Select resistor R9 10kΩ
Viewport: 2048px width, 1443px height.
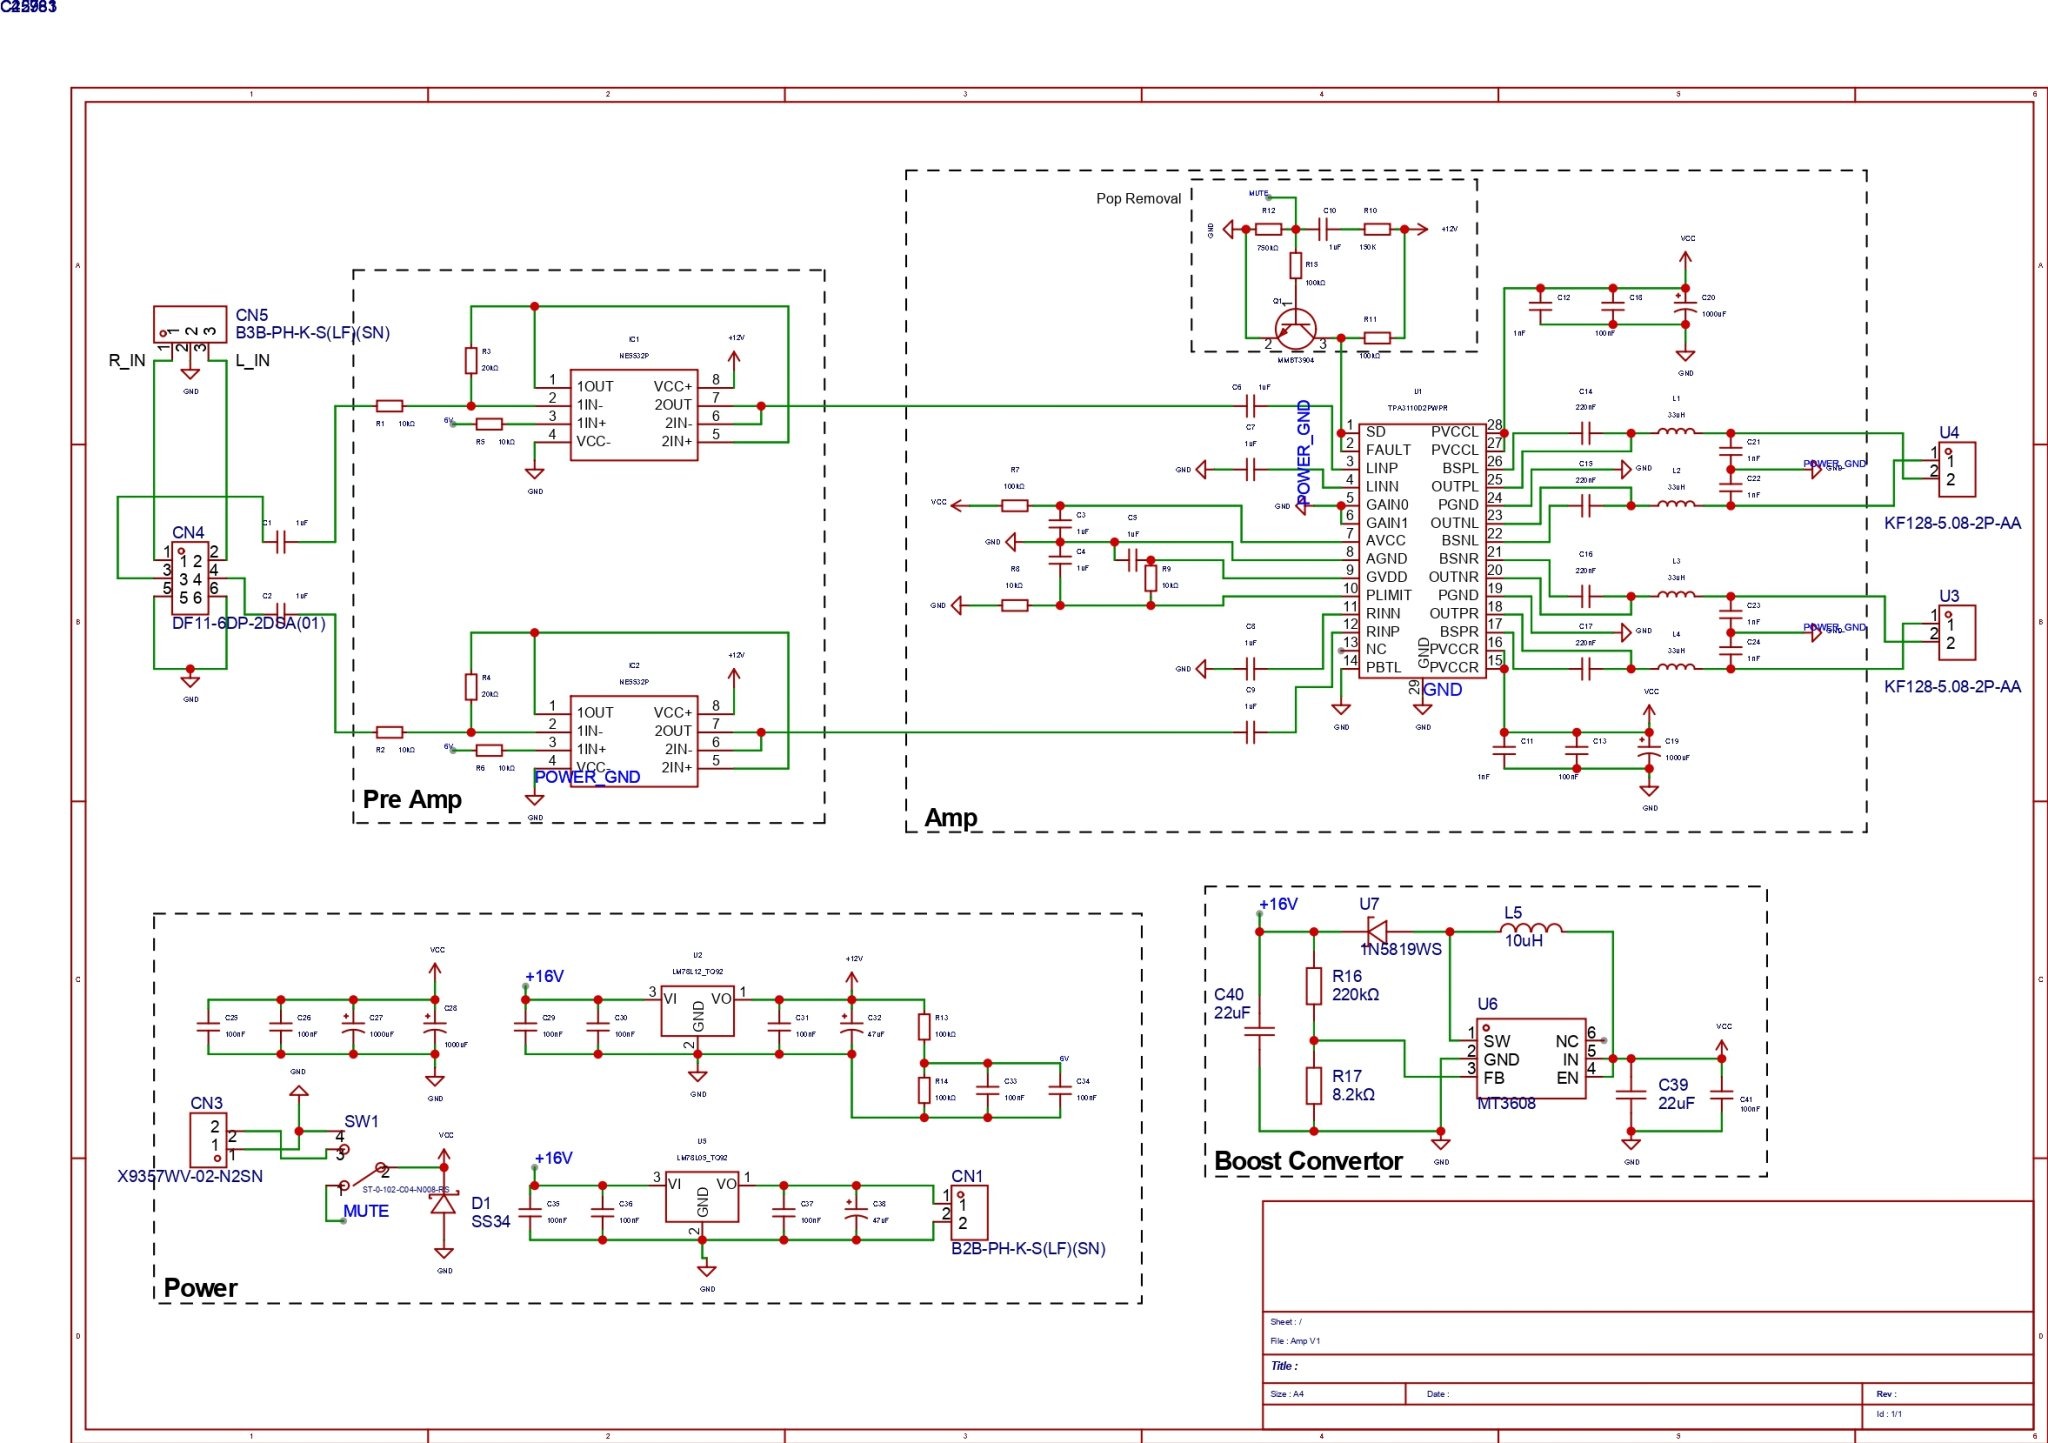(x=1151, y=578)
